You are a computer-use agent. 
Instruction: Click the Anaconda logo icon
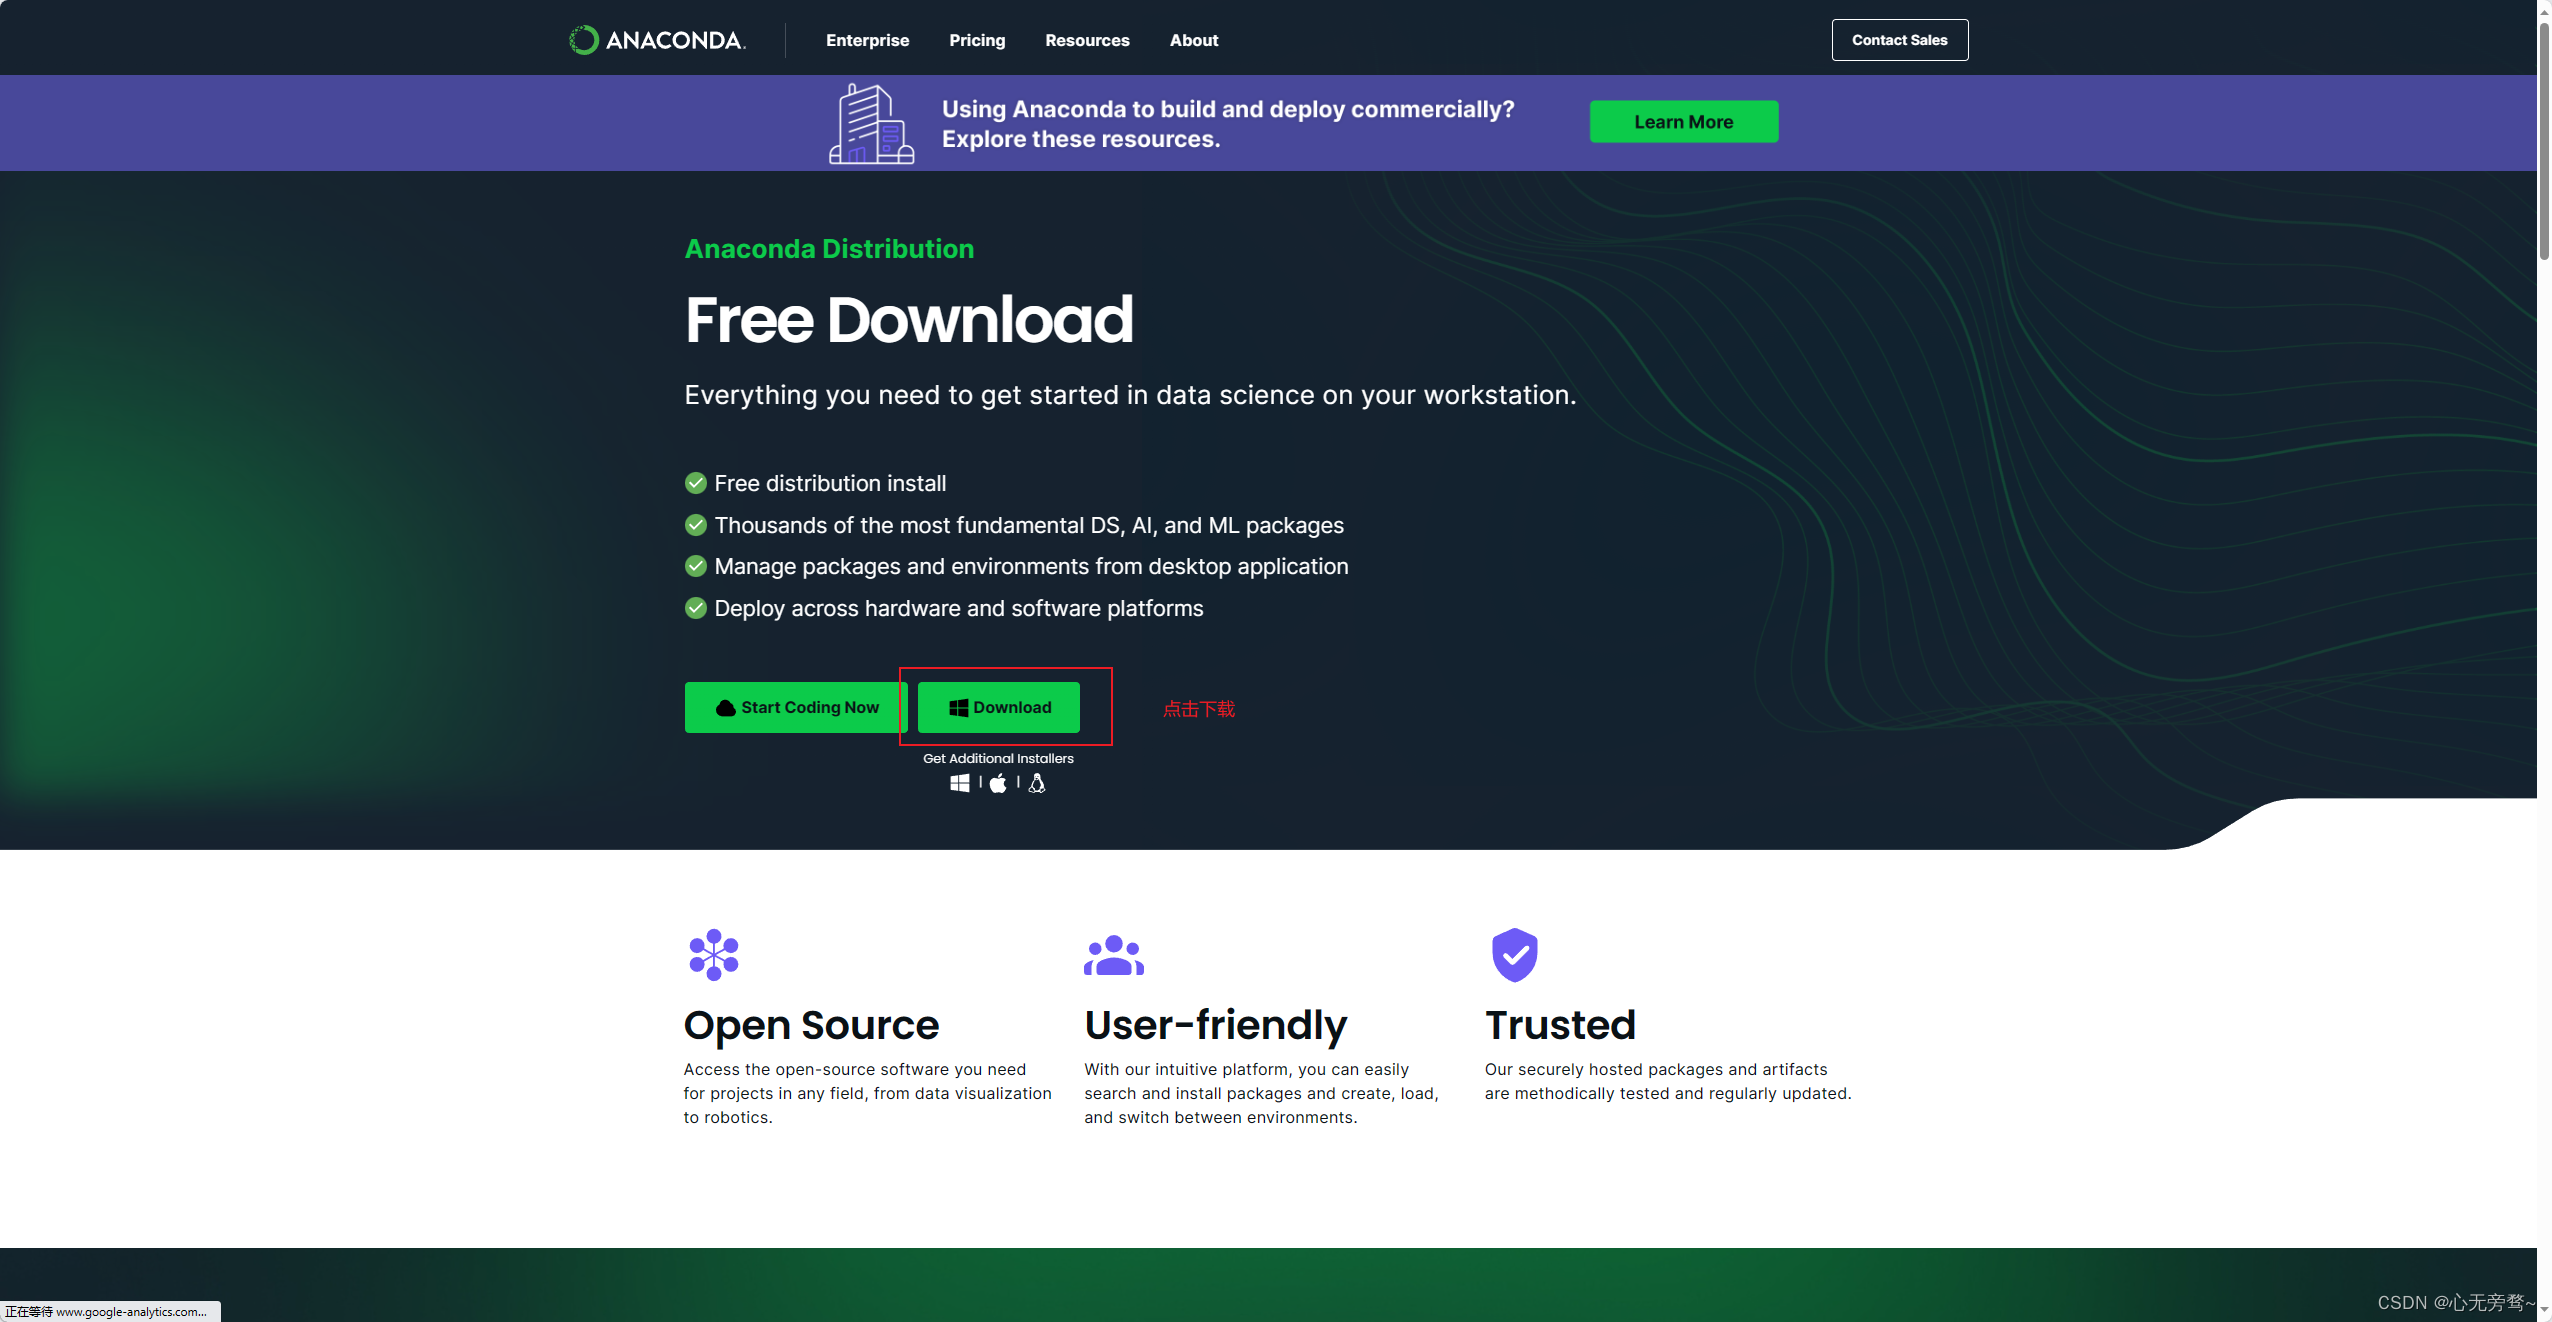583,39
